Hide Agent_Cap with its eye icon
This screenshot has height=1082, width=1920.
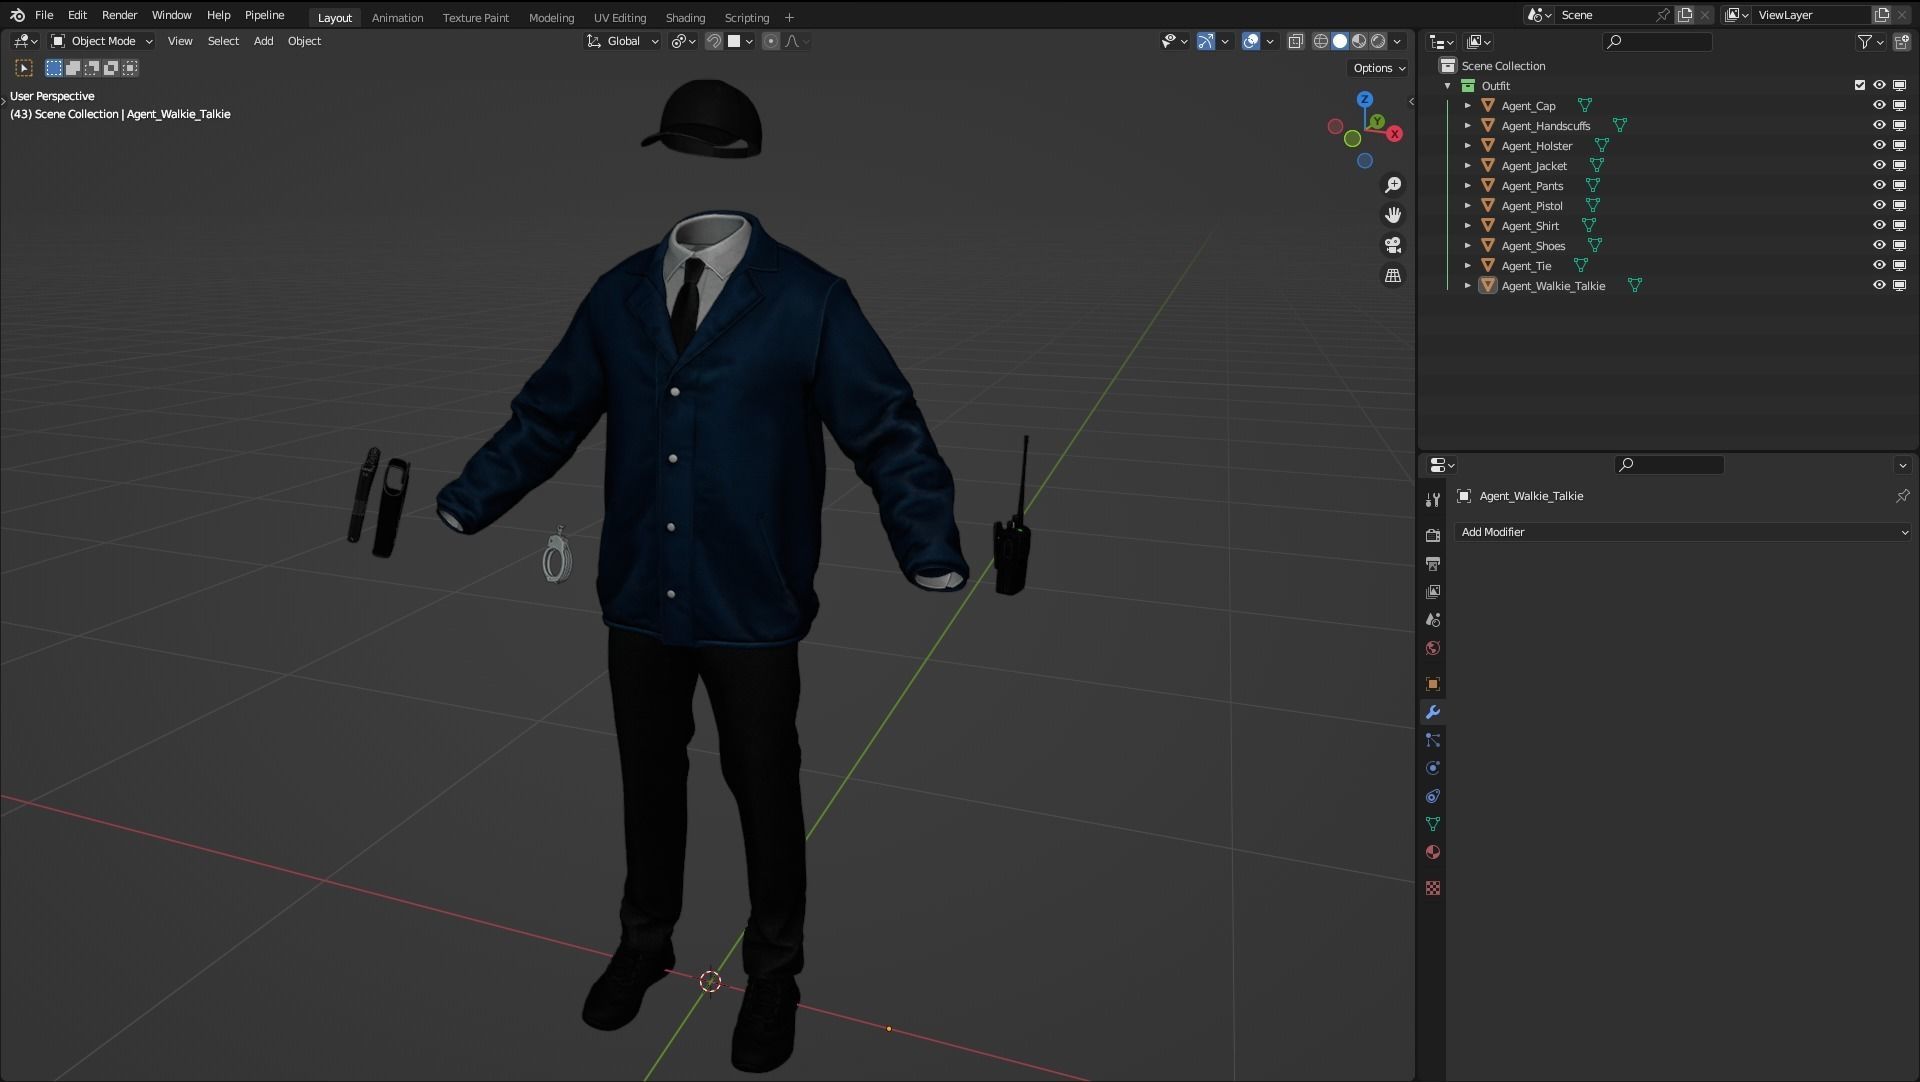pos(1879,105)
